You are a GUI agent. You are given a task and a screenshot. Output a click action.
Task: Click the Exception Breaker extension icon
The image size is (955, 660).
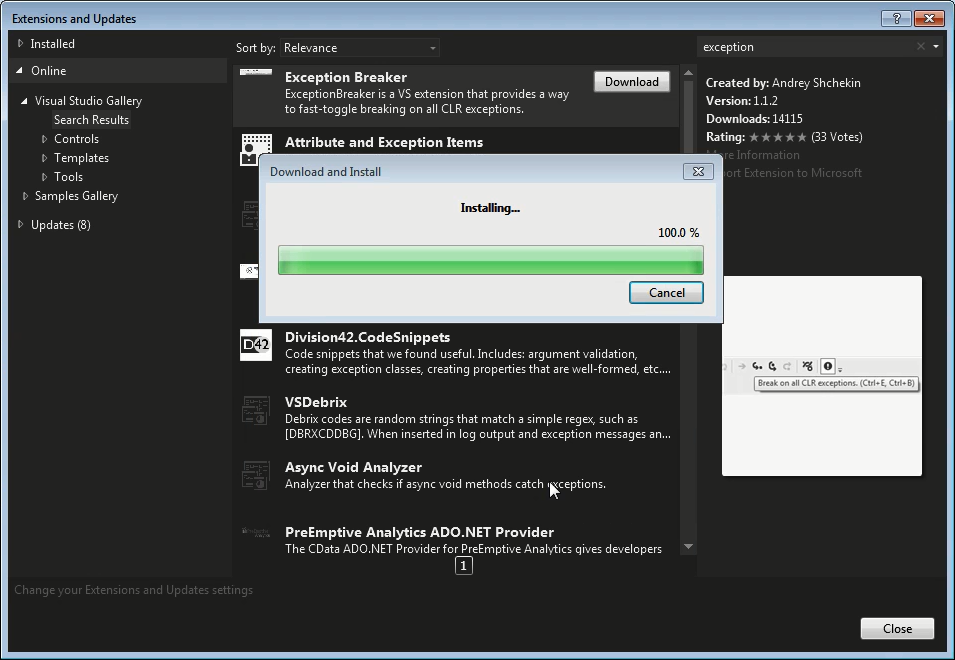coord(256,72)
